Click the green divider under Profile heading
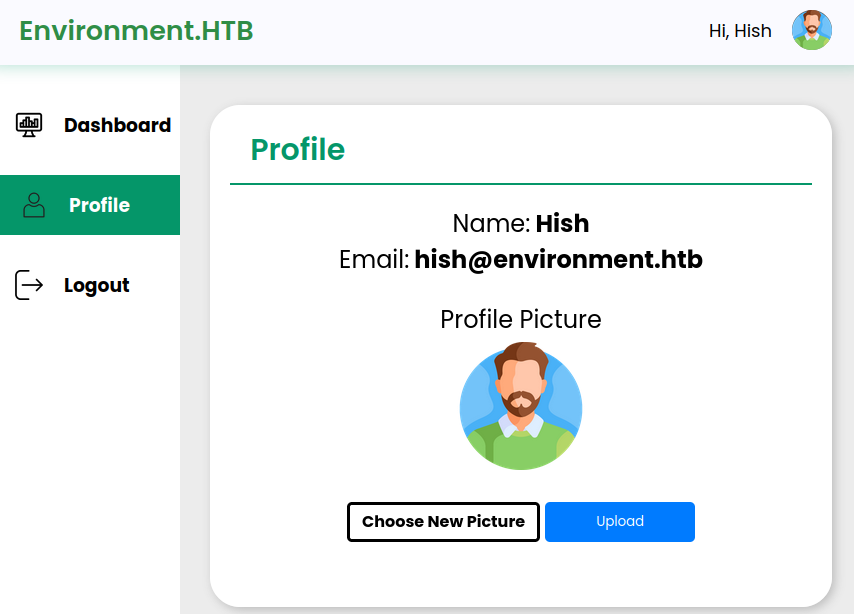 [x=520, y=184]
